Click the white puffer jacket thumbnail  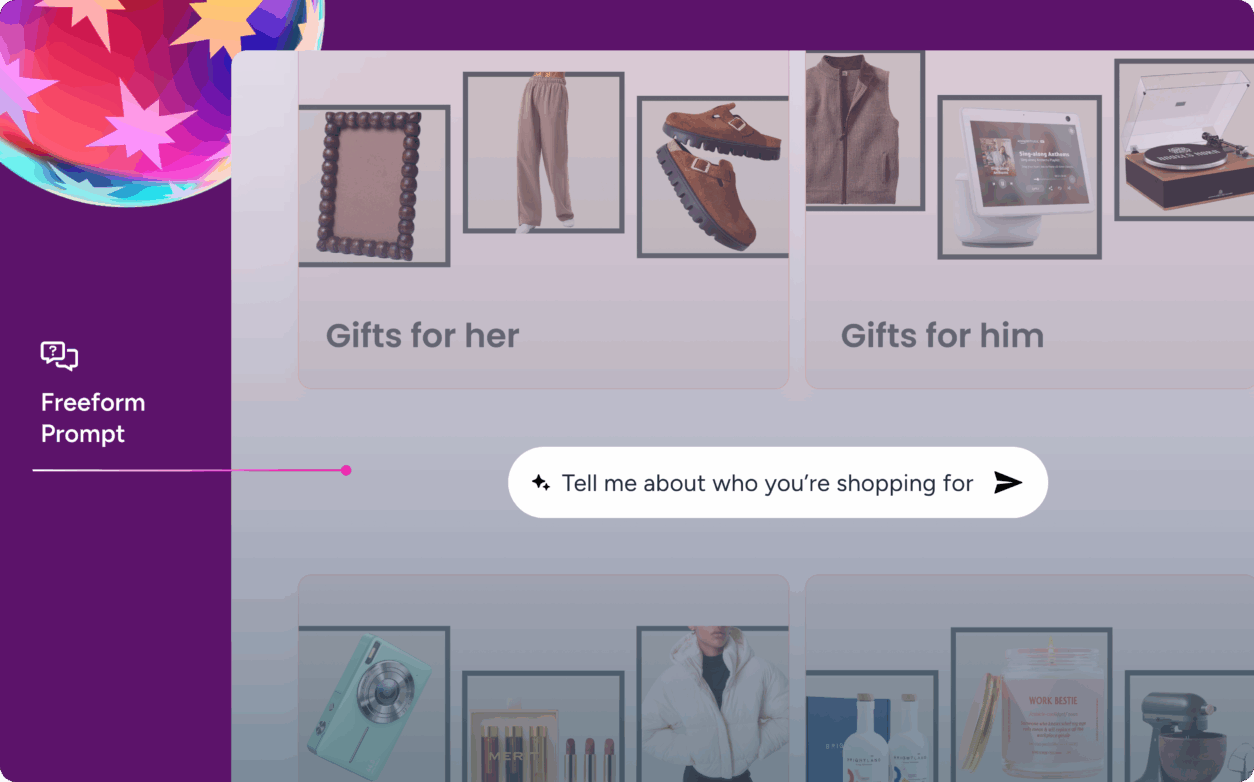[x=713, y=704]
